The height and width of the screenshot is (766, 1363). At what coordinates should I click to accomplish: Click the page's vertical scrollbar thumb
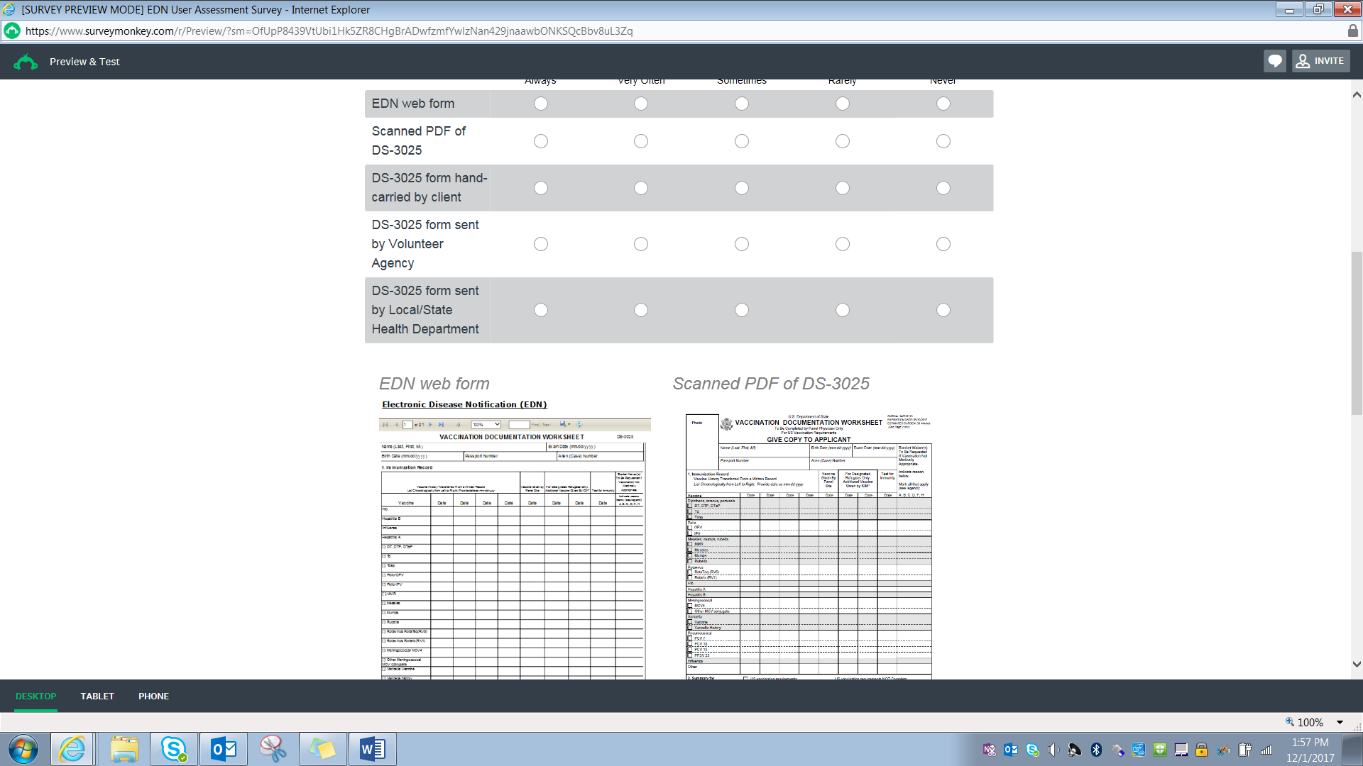coord(1356,332)
